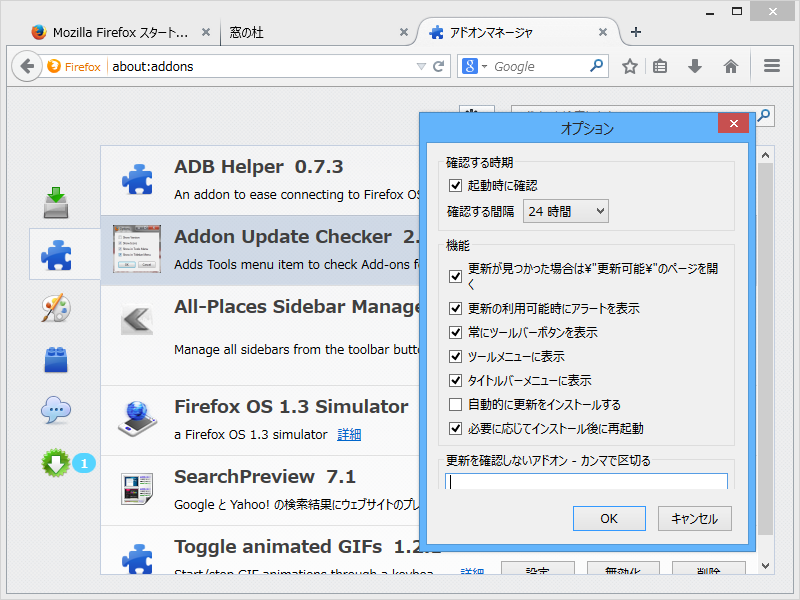The image size is (800, 600).
Task: Open Available Updates category with badge
Action: (x=56, y=463)
